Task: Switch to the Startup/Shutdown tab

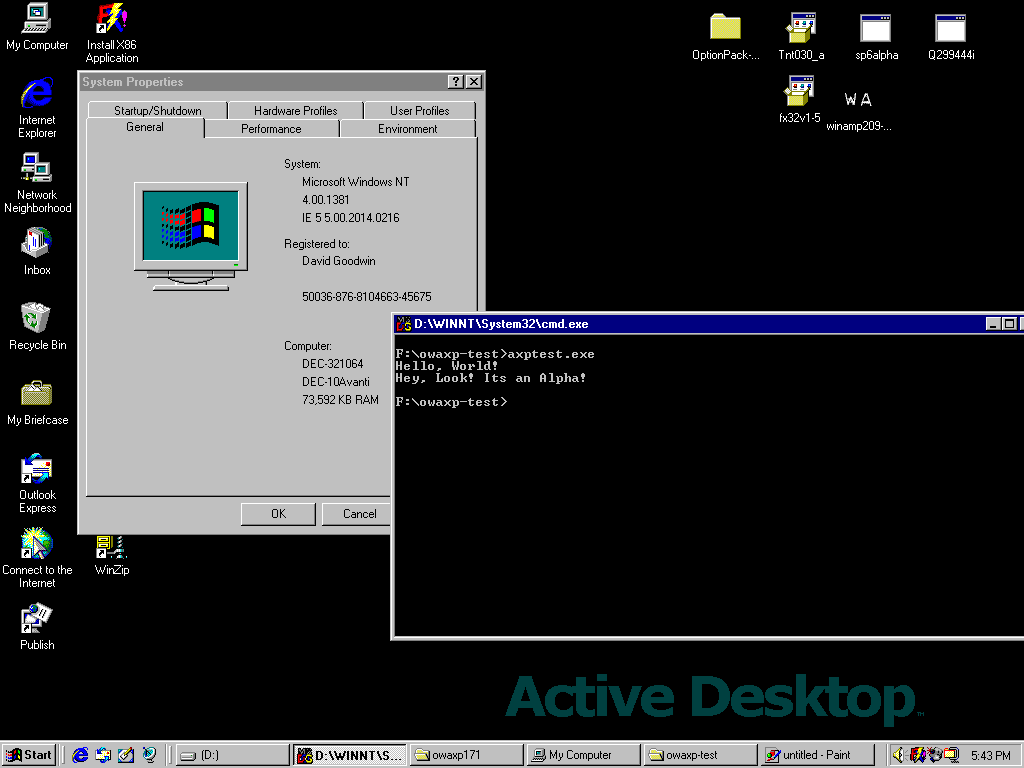Action: [x=157, y=110]
